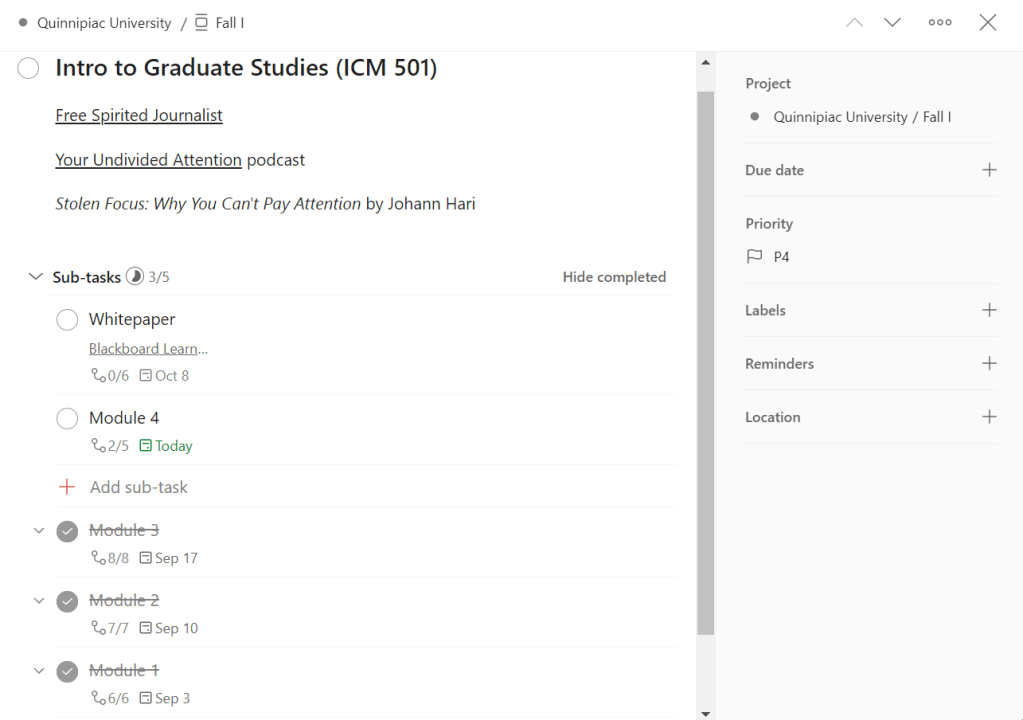Add a location using the plus icon
This screenshot has width=1023, height=720.
989,417
